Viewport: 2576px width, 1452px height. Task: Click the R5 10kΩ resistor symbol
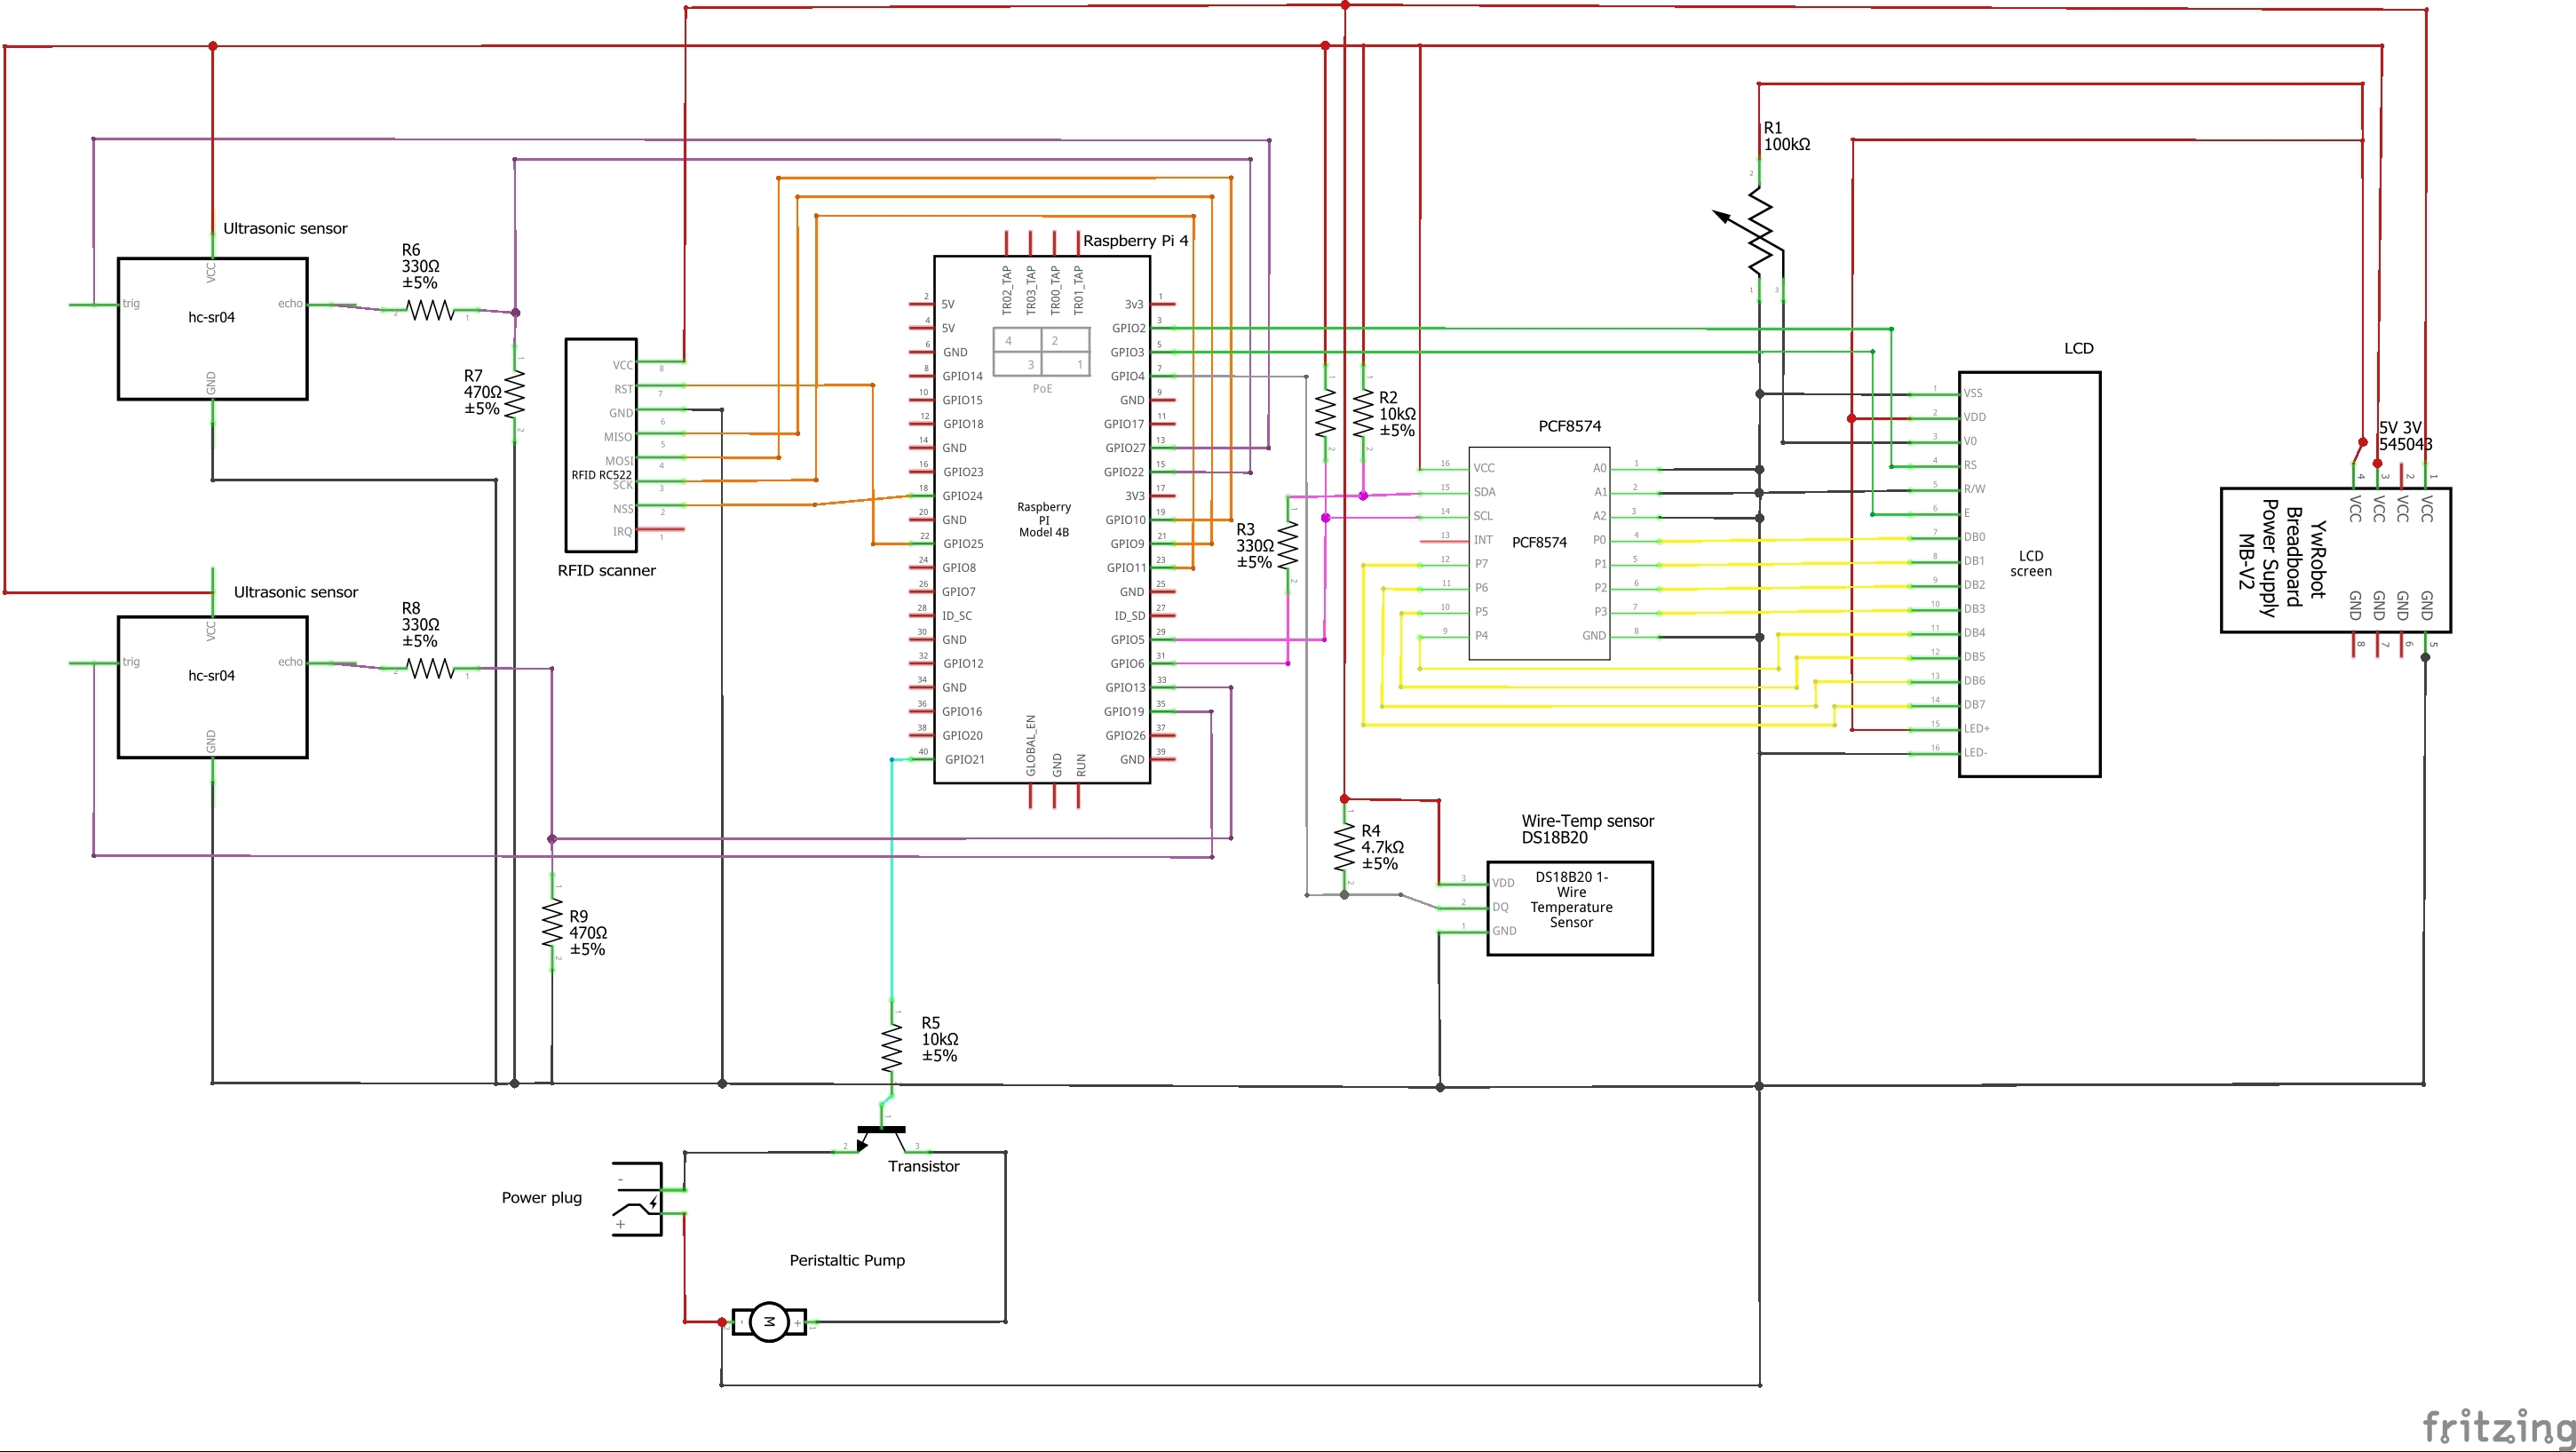tap(891, 1046)
